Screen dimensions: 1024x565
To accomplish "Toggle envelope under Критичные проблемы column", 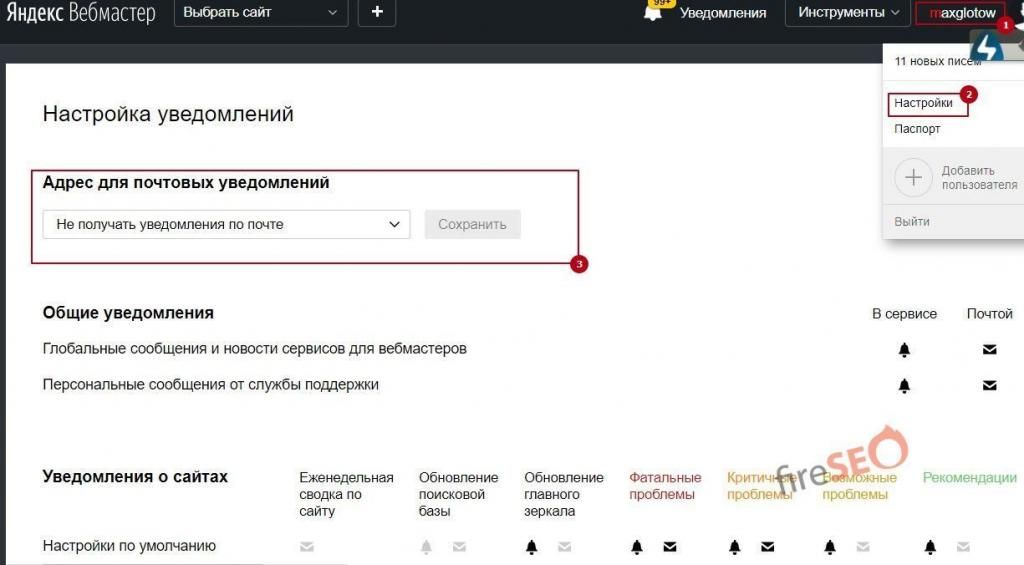I will coord(767,547).
